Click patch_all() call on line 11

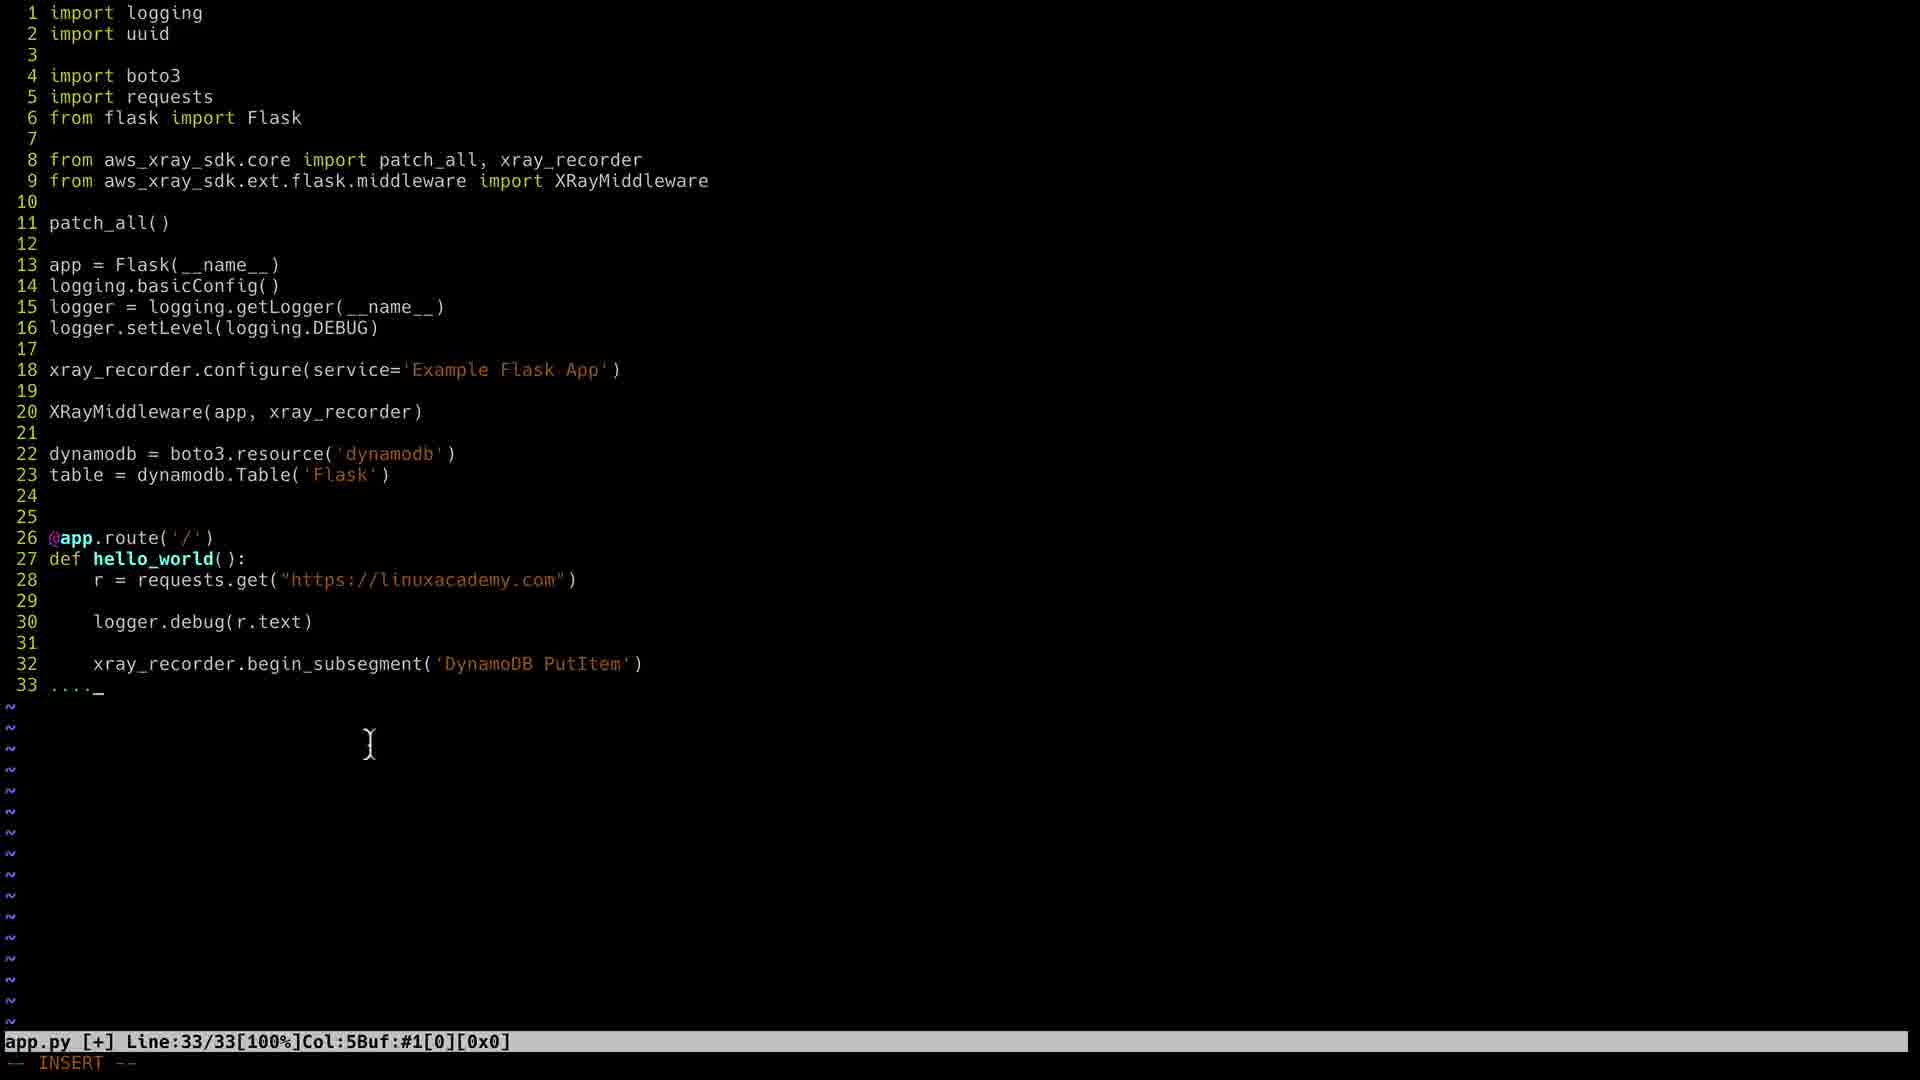109,223
